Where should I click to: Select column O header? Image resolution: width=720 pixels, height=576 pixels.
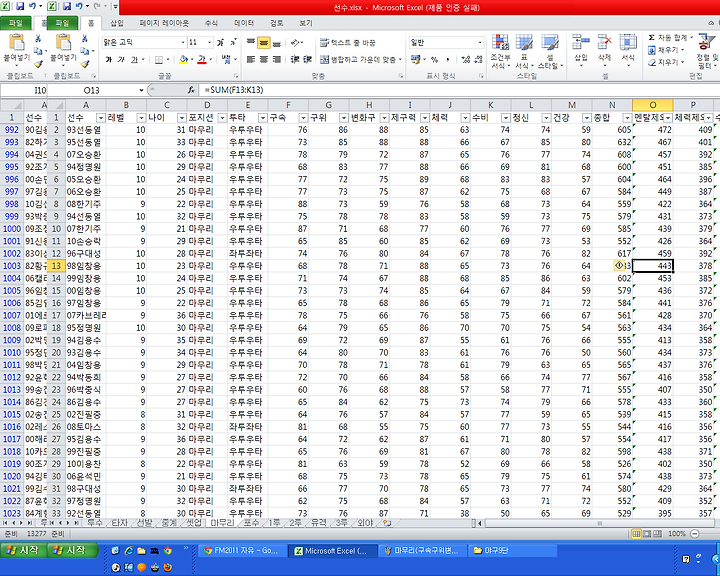coord(652,105)
